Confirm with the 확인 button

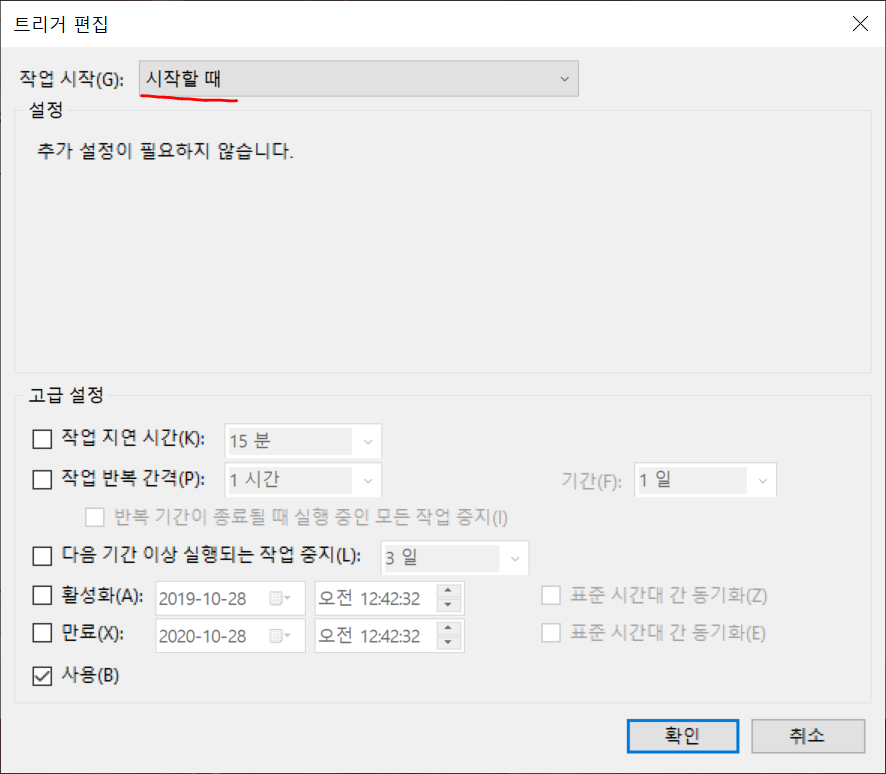click(x=683, y=736)
